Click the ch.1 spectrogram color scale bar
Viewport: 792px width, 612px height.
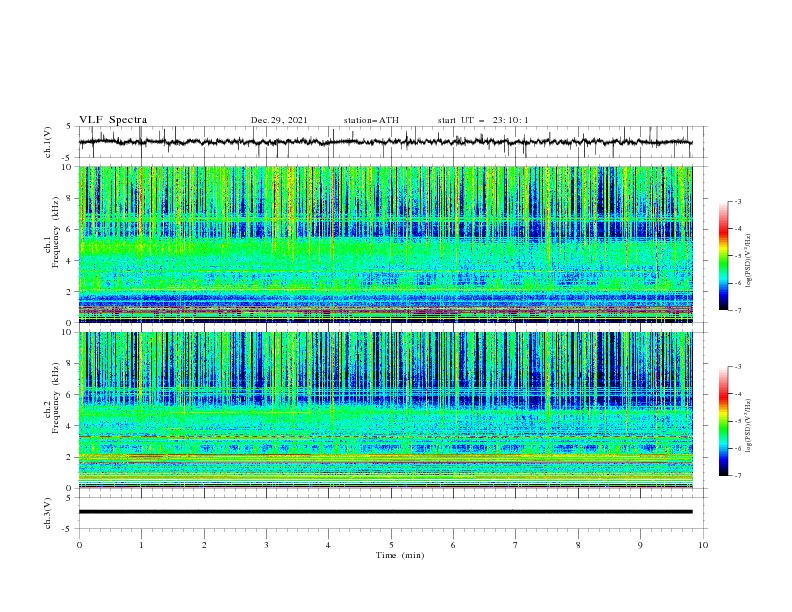(x=723, y=256)
